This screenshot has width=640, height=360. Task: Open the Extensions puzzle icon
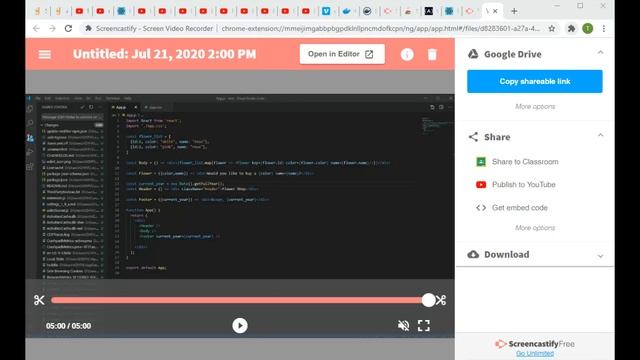click(x=571, y=29)
